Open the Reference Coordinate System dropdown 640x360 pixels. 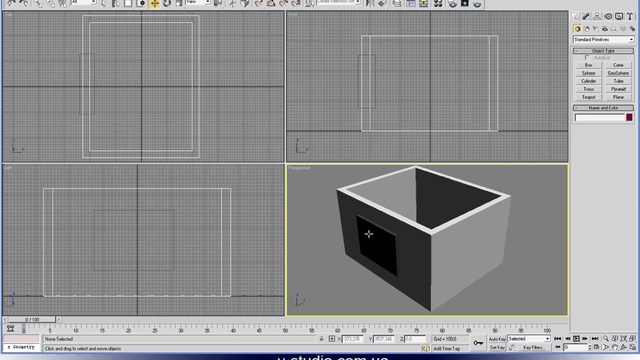point(198,2)
